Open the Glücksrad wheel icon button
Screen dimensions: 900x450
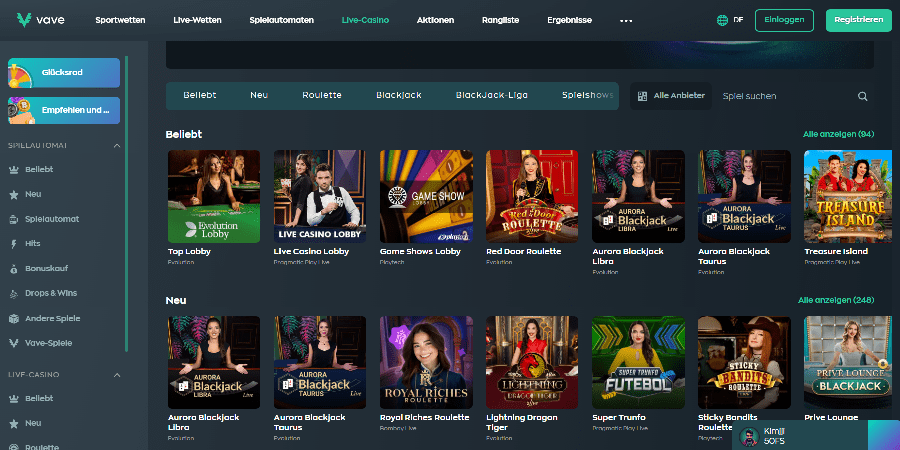pyautogui.click(x=24, y=73)
